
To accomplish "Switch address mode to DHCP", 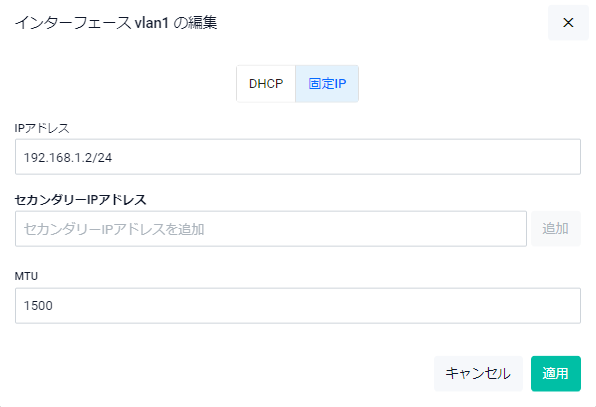I will tap(266, 84).
